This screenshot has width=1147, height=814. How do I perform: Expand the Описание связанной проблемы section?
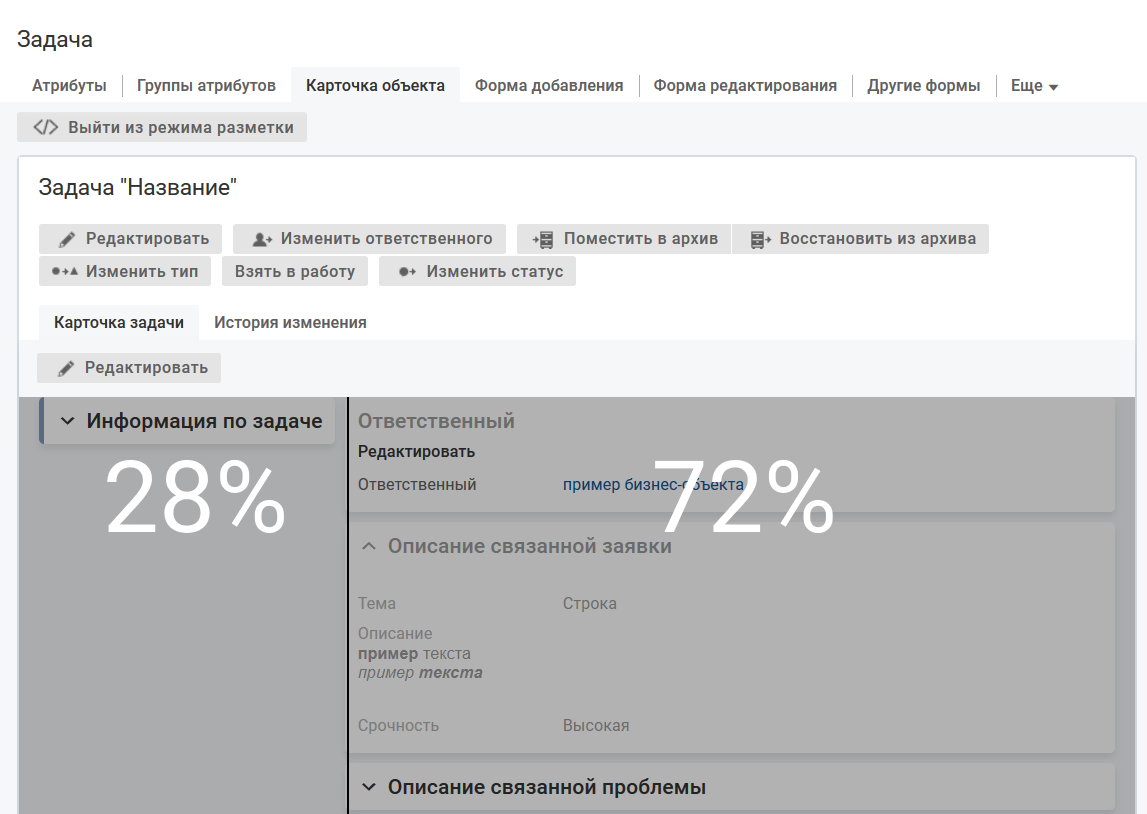tap(369, 787)
